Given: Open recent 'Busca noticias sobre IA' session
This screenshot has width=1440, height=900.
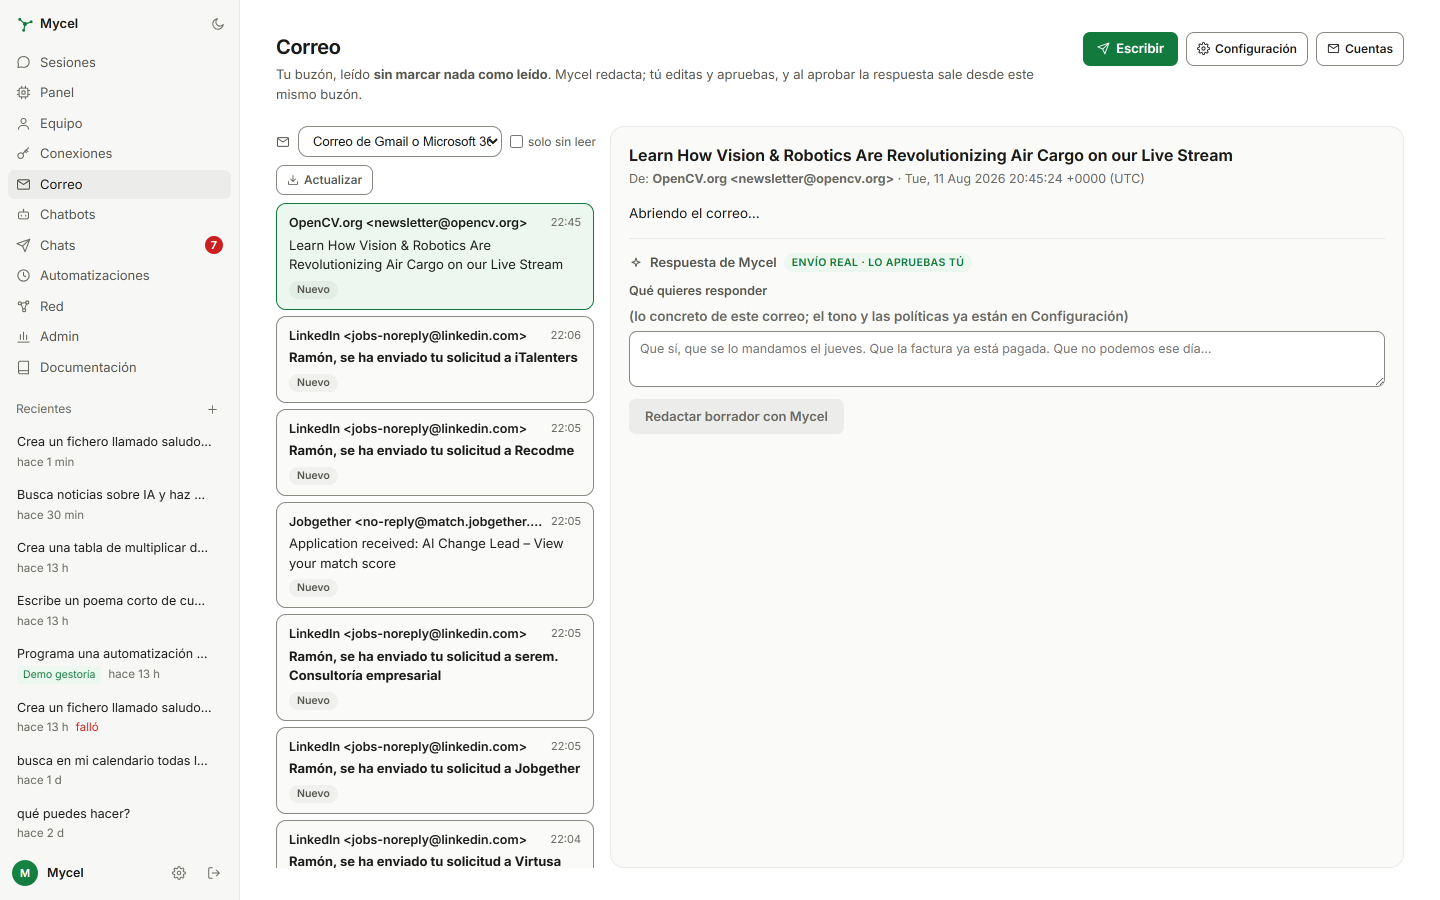Looking at the screenshot, I should (x=120, y=504).
